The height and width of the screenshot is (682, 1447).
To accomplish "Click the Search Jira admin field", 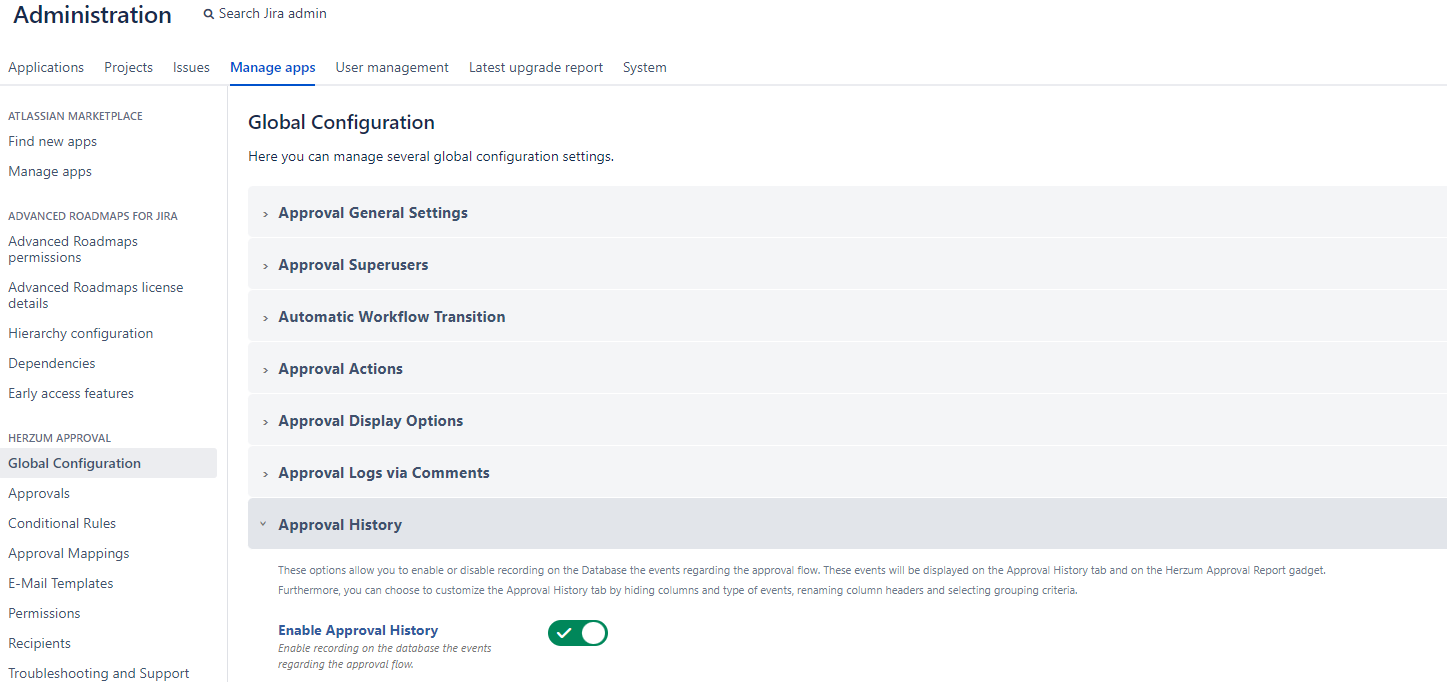I will (x=272, y=14).
